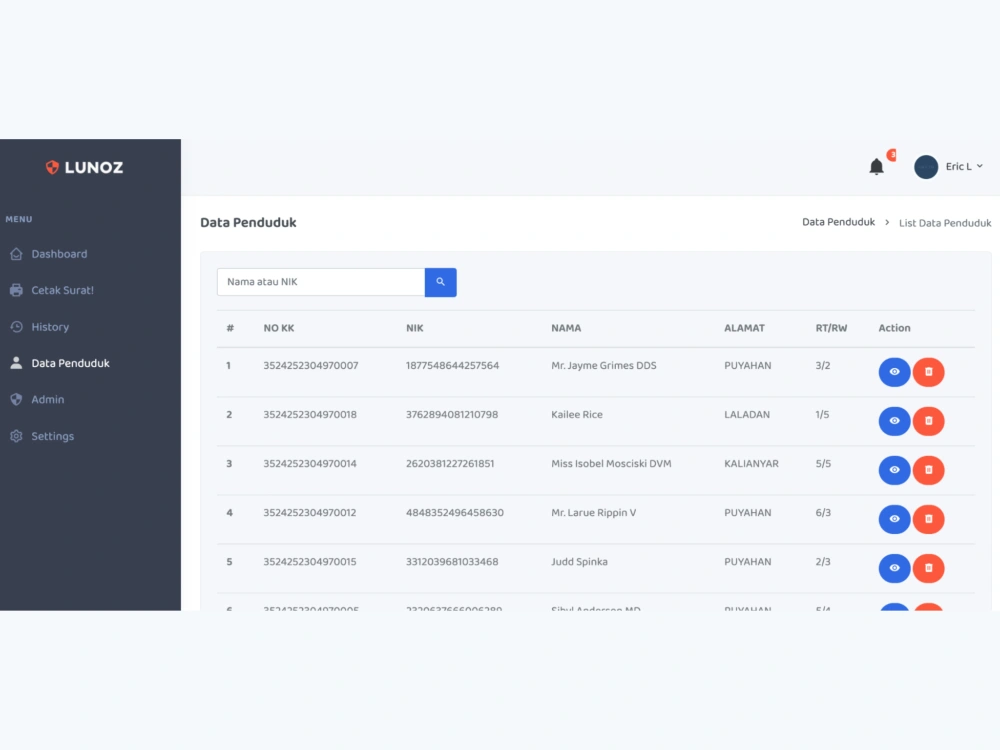Delete the Mr. Jayme Grimes DDS row

pyautogui.click(x=929, y=372)
